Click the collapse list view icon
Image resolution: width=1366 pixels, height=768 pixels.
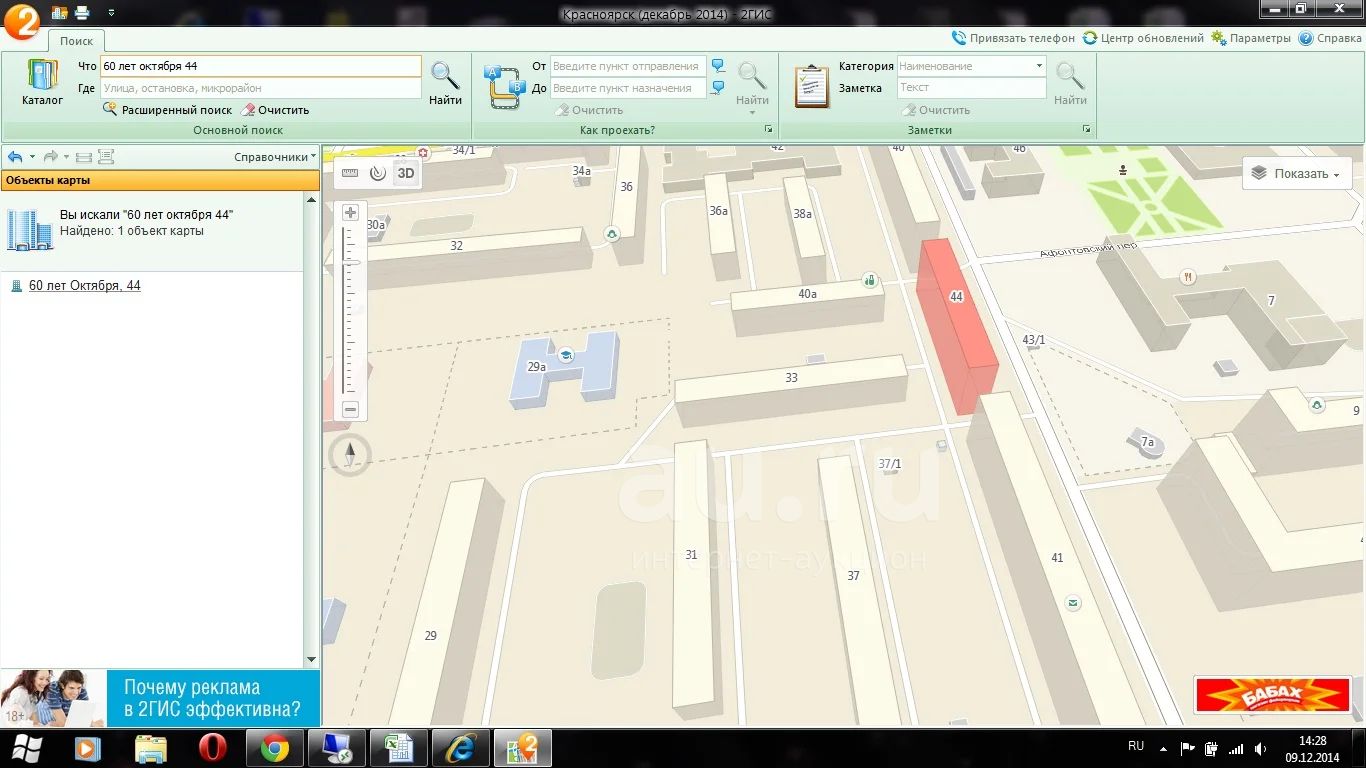[84, 157]
